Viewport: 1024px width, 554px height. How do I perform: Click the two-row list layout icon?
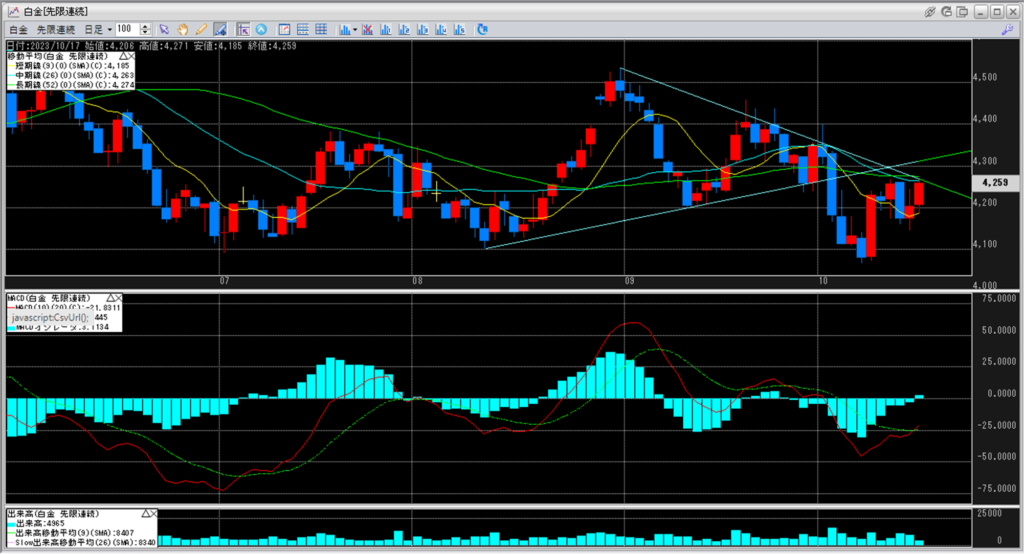pos(302,29)
